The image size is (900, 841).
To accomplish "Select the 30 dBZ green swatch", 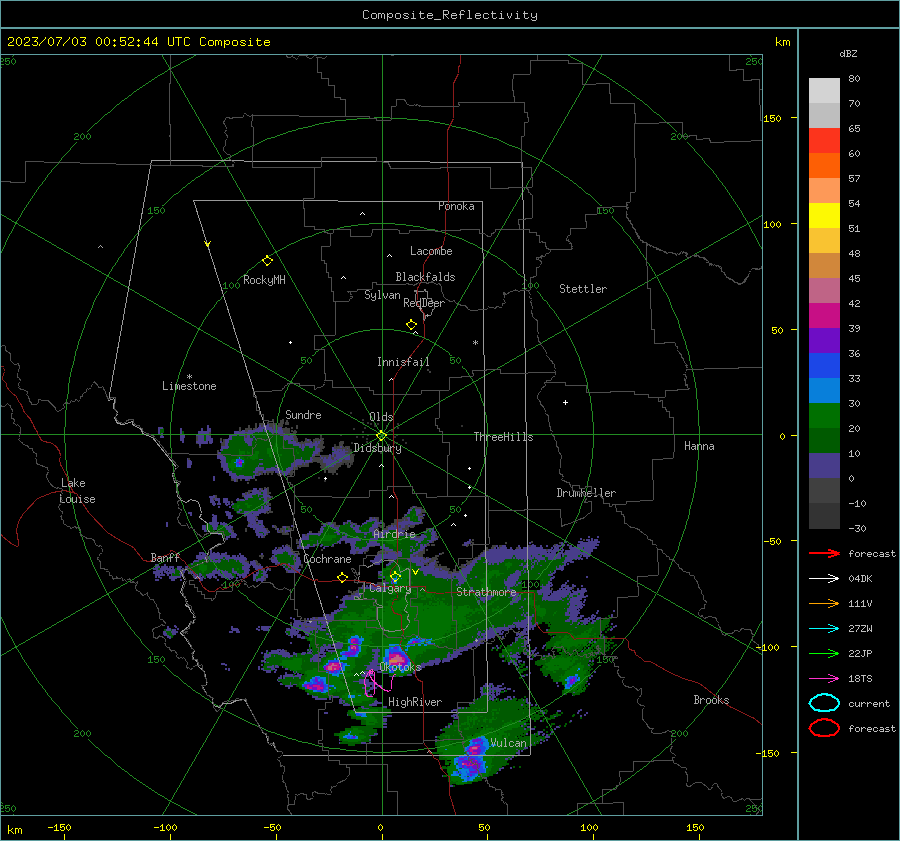I will pos(824,416).
